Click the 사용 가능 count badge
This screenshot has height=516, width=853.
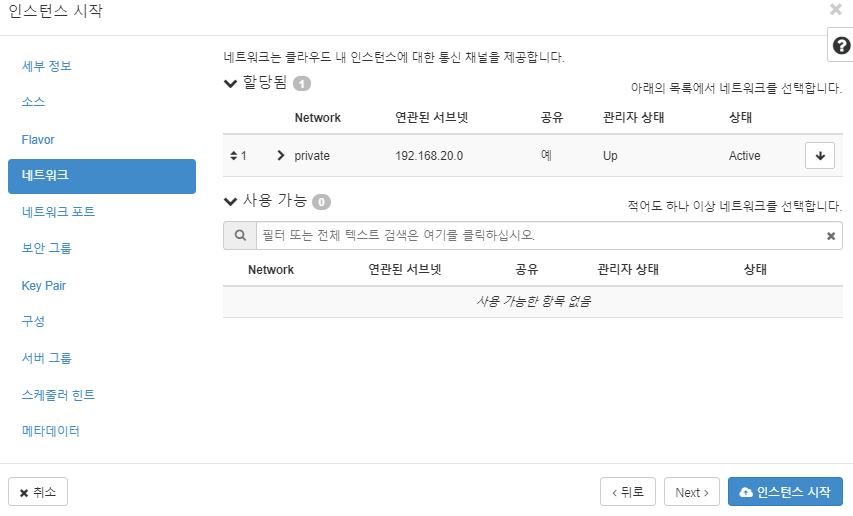click(322, 202)
